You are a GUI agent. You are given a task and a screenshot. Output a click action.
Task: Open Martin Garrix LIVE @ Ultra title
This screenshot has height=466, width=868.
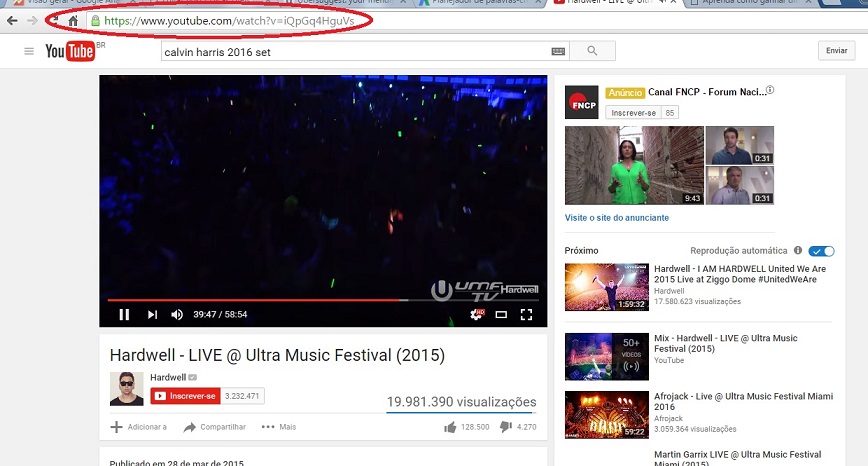tap(737, 459)
